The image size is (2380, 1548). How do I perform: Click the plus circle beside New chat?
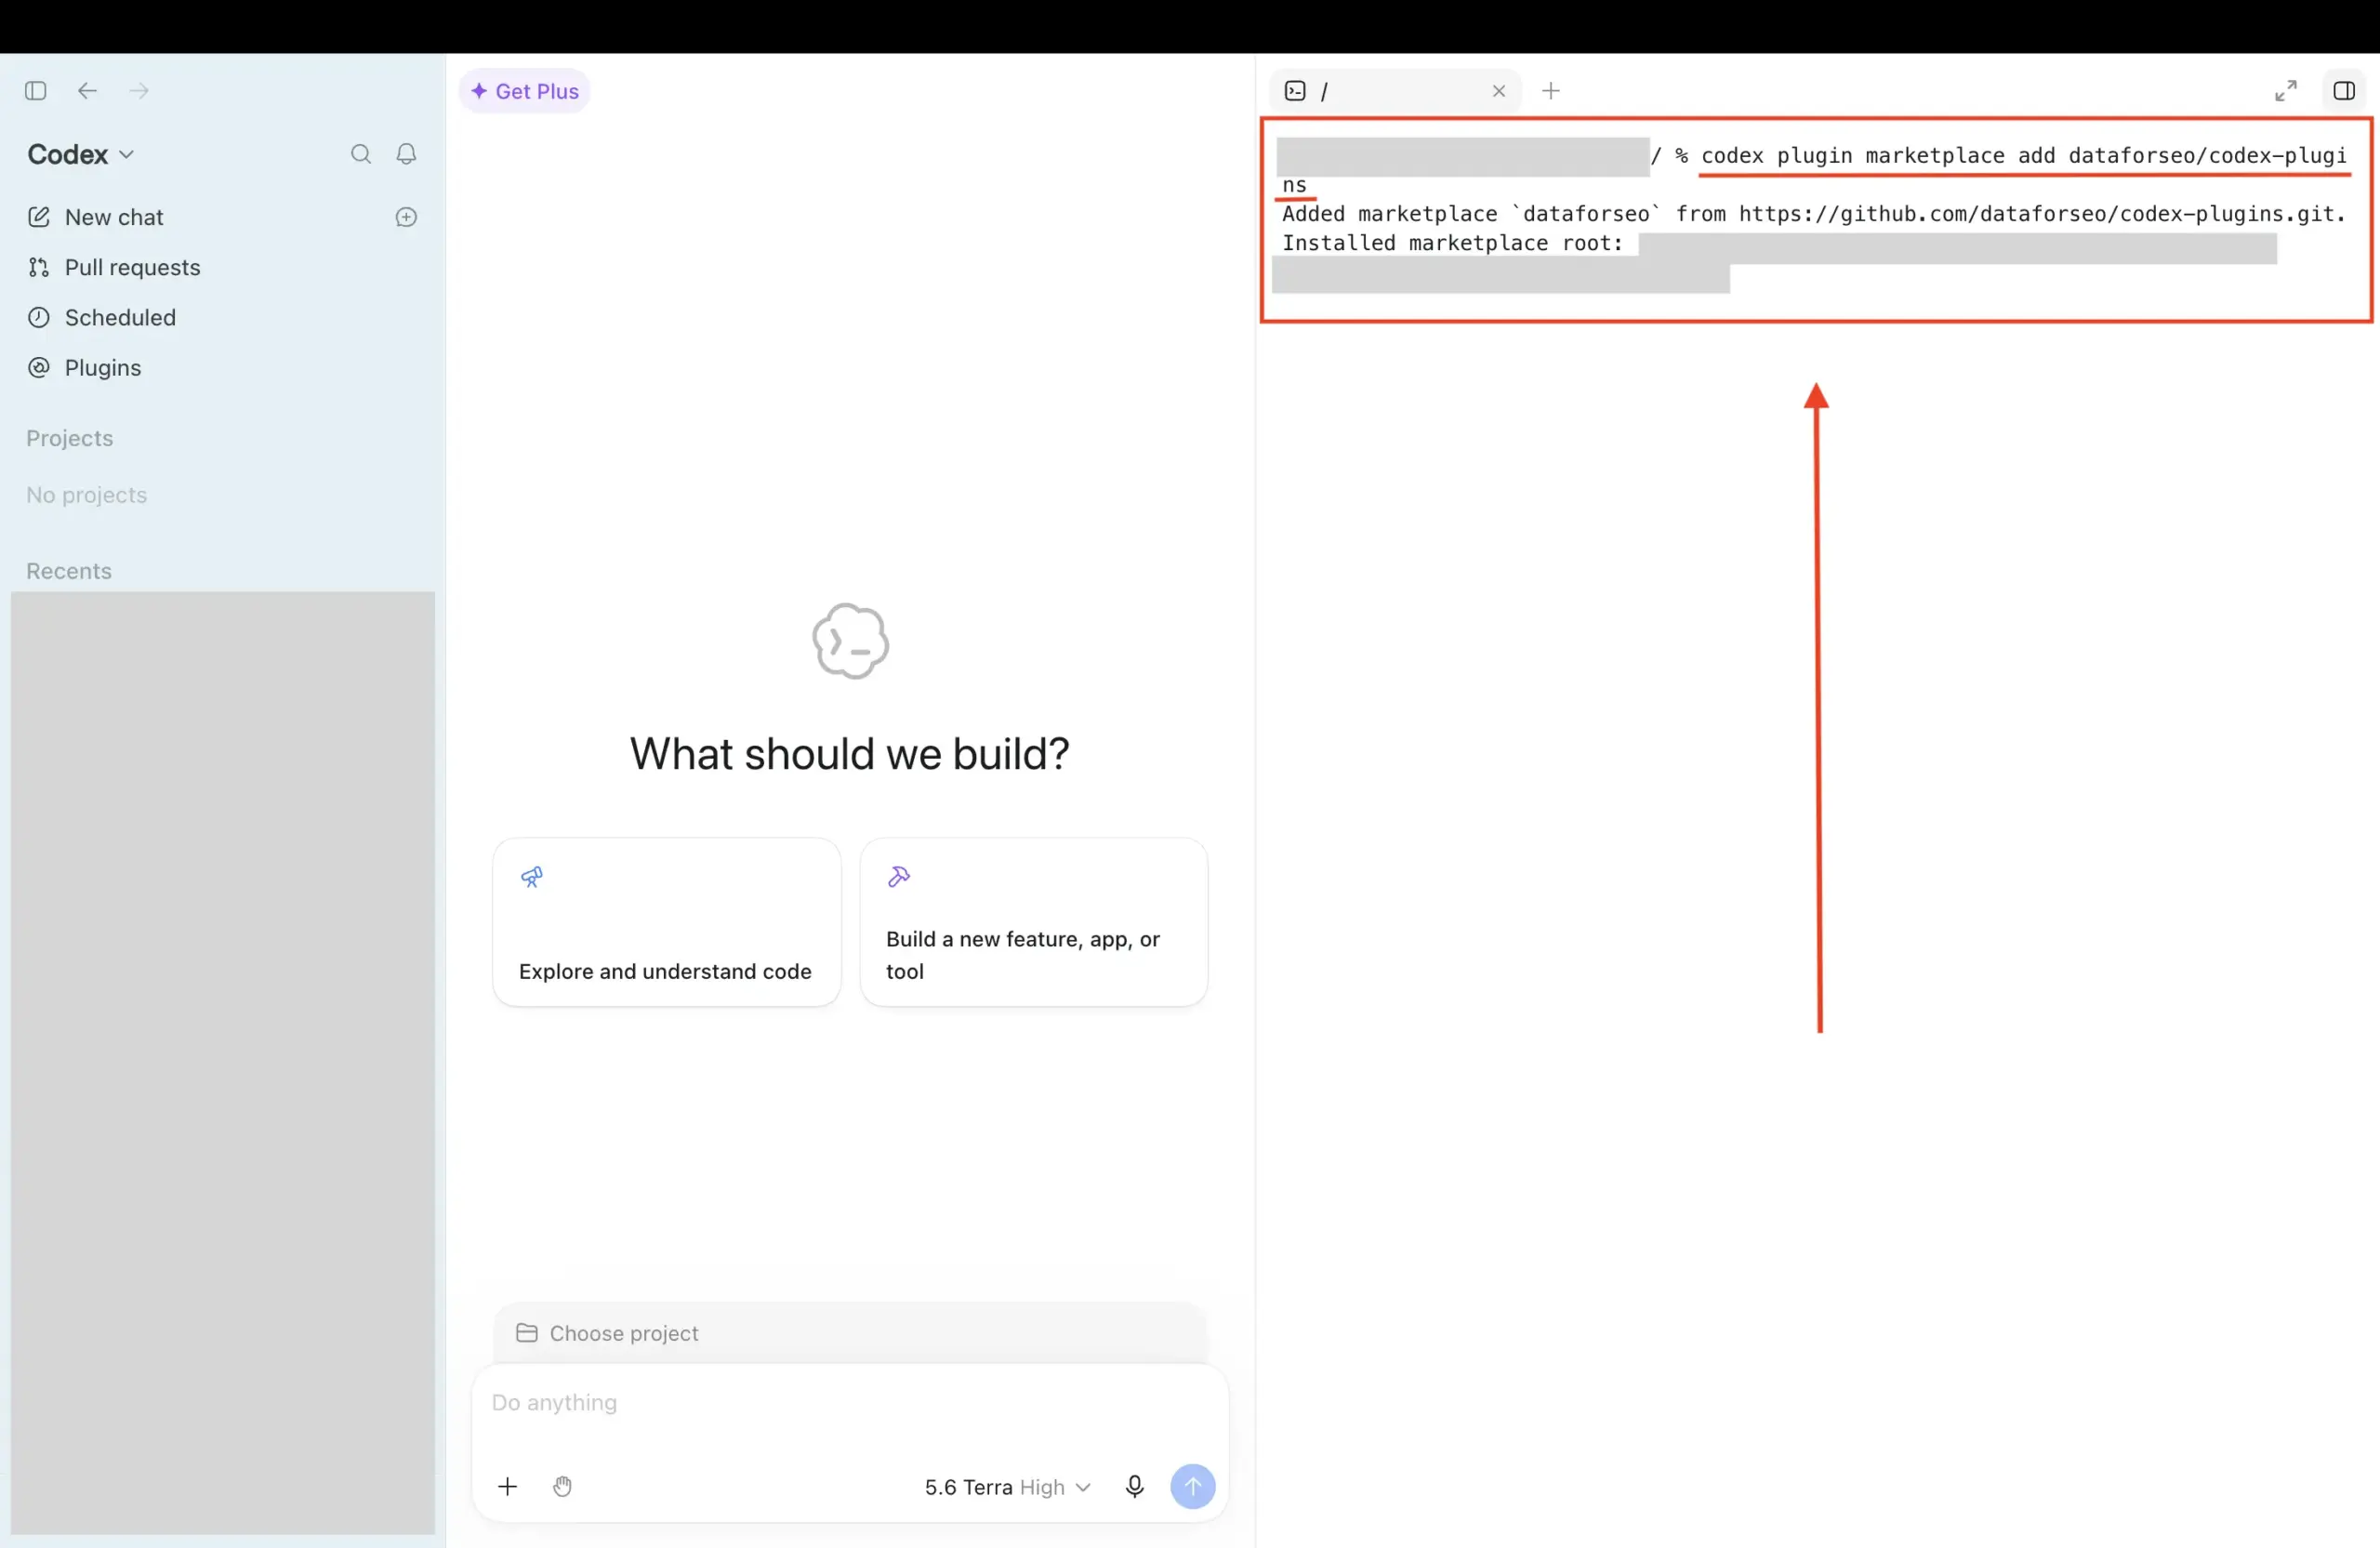pos(406,217)
